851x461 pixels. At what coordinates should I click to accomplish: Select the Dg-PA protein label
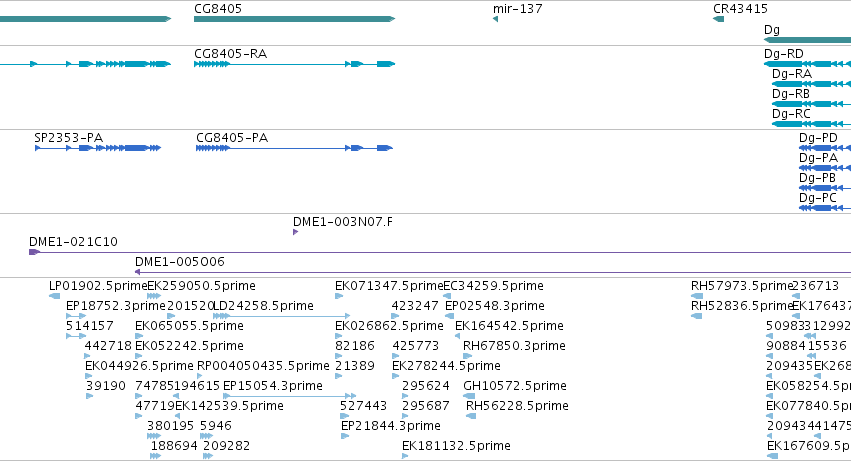point(818,158)
